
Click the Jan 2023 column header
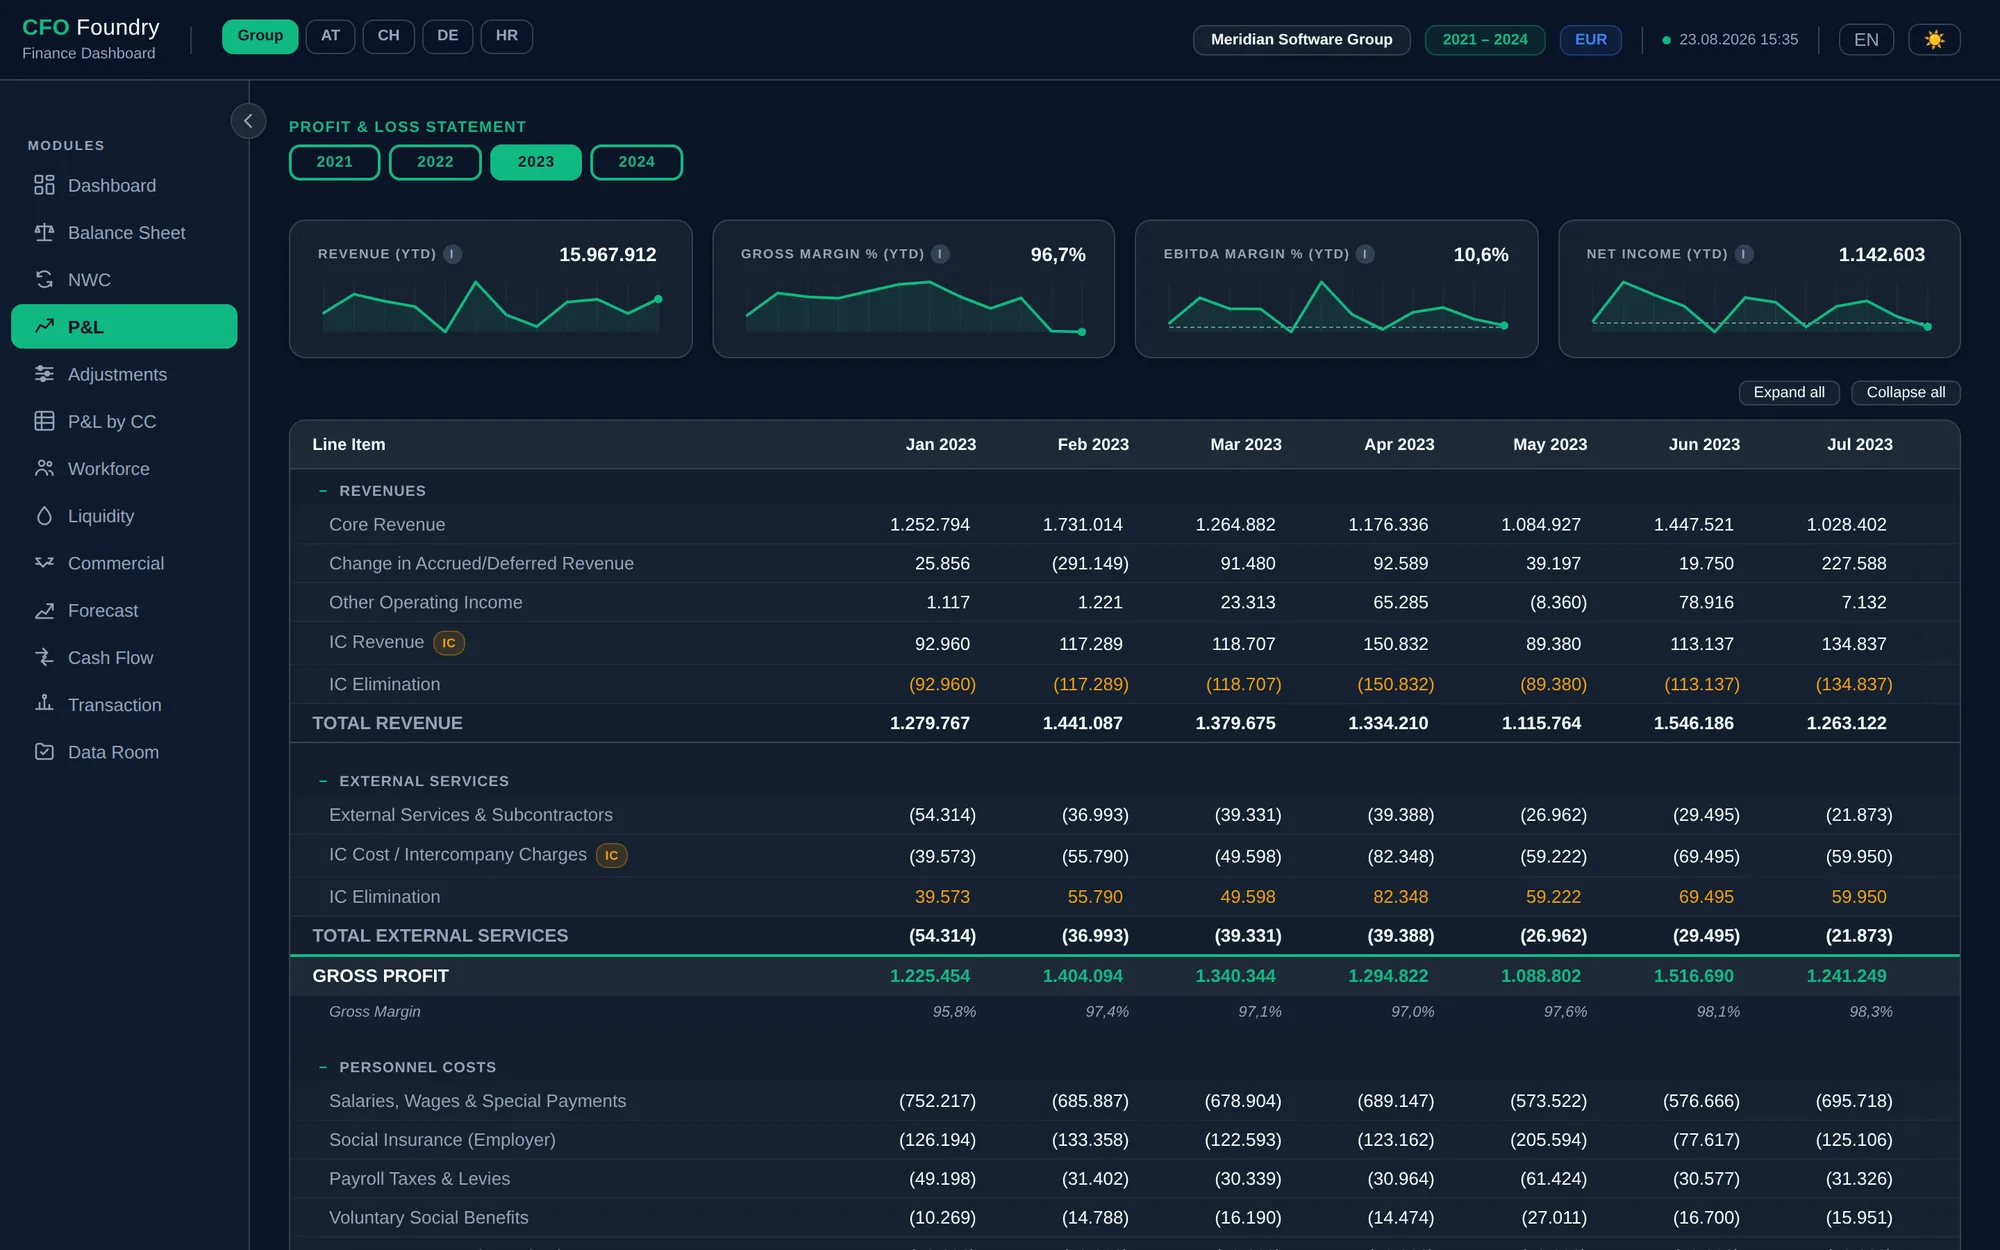click(940, 444)
